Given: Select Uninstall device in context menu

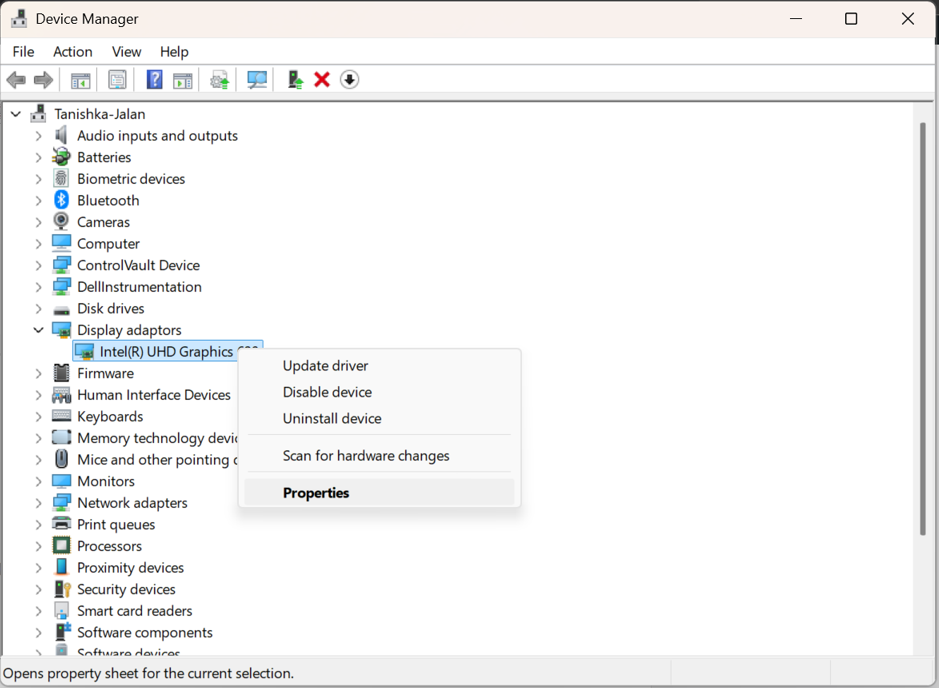Looking at the screenshot, I should [380, 418].
